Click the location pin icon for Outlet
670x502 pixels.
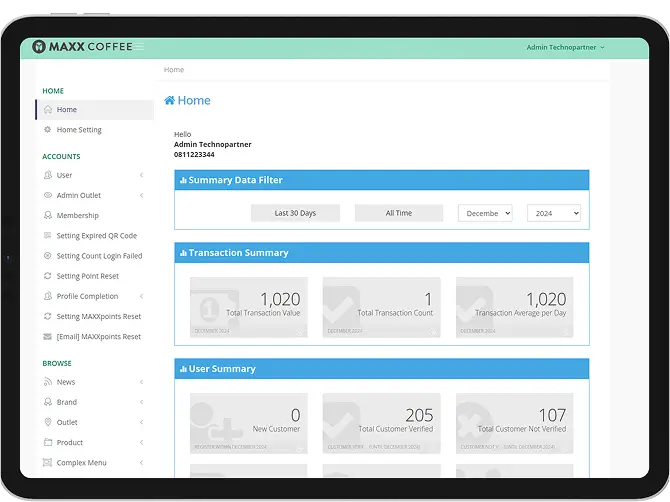(x=48, y=423)
